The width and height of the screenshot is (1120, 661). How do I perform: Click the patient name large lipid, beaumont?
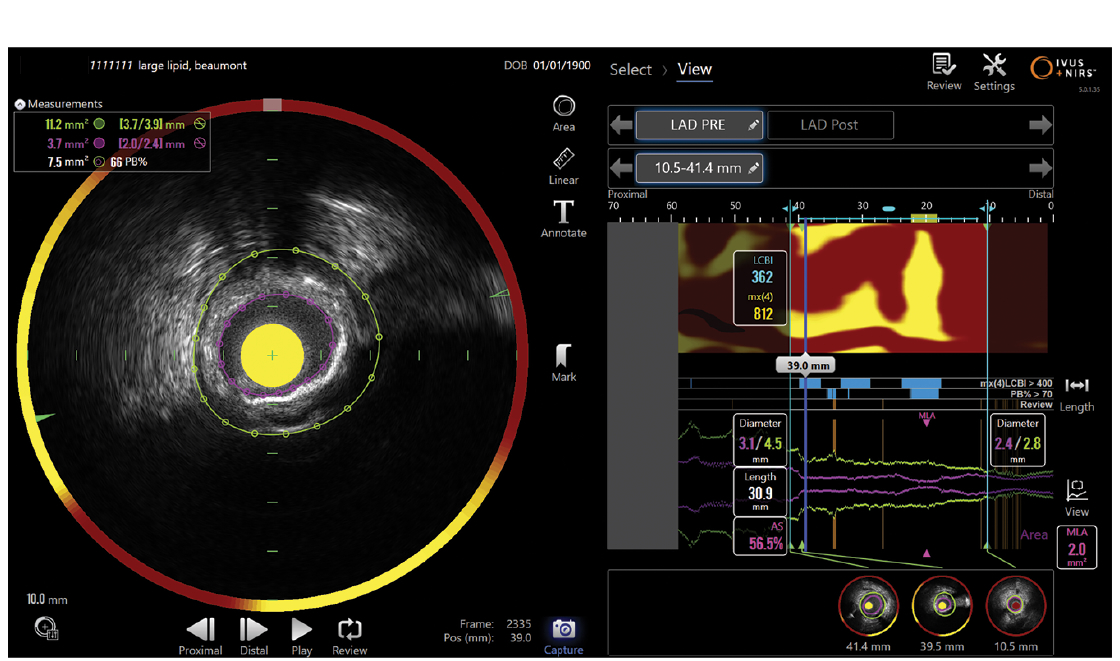192,66
